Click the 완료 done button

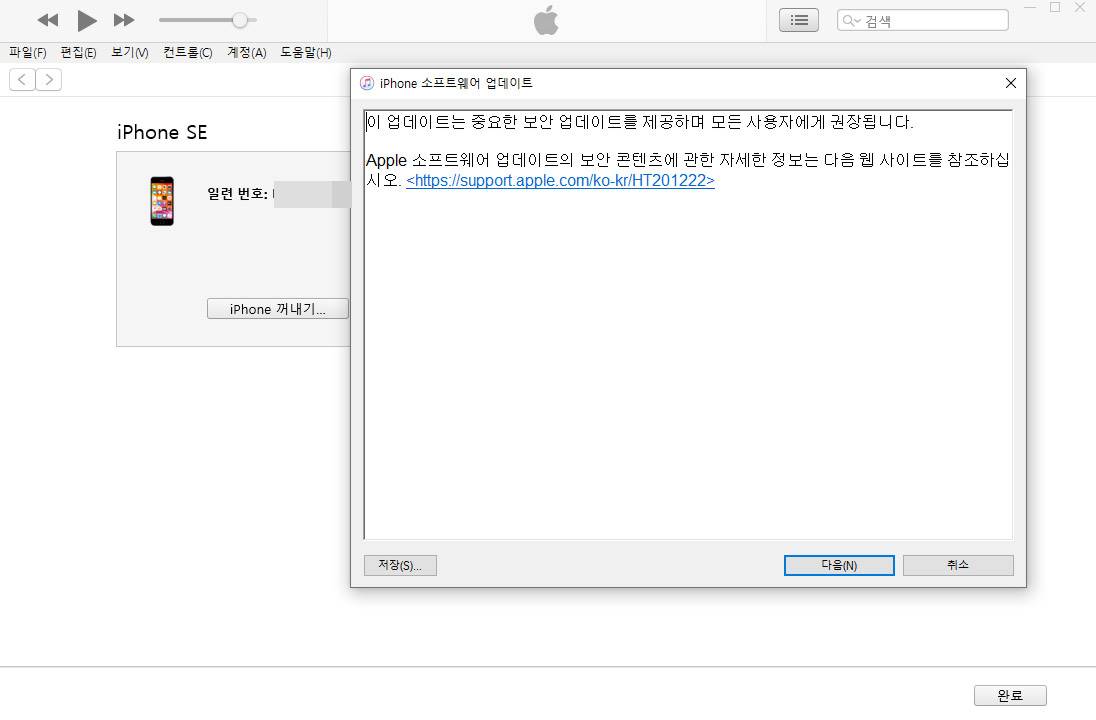tap(1010, 696)
